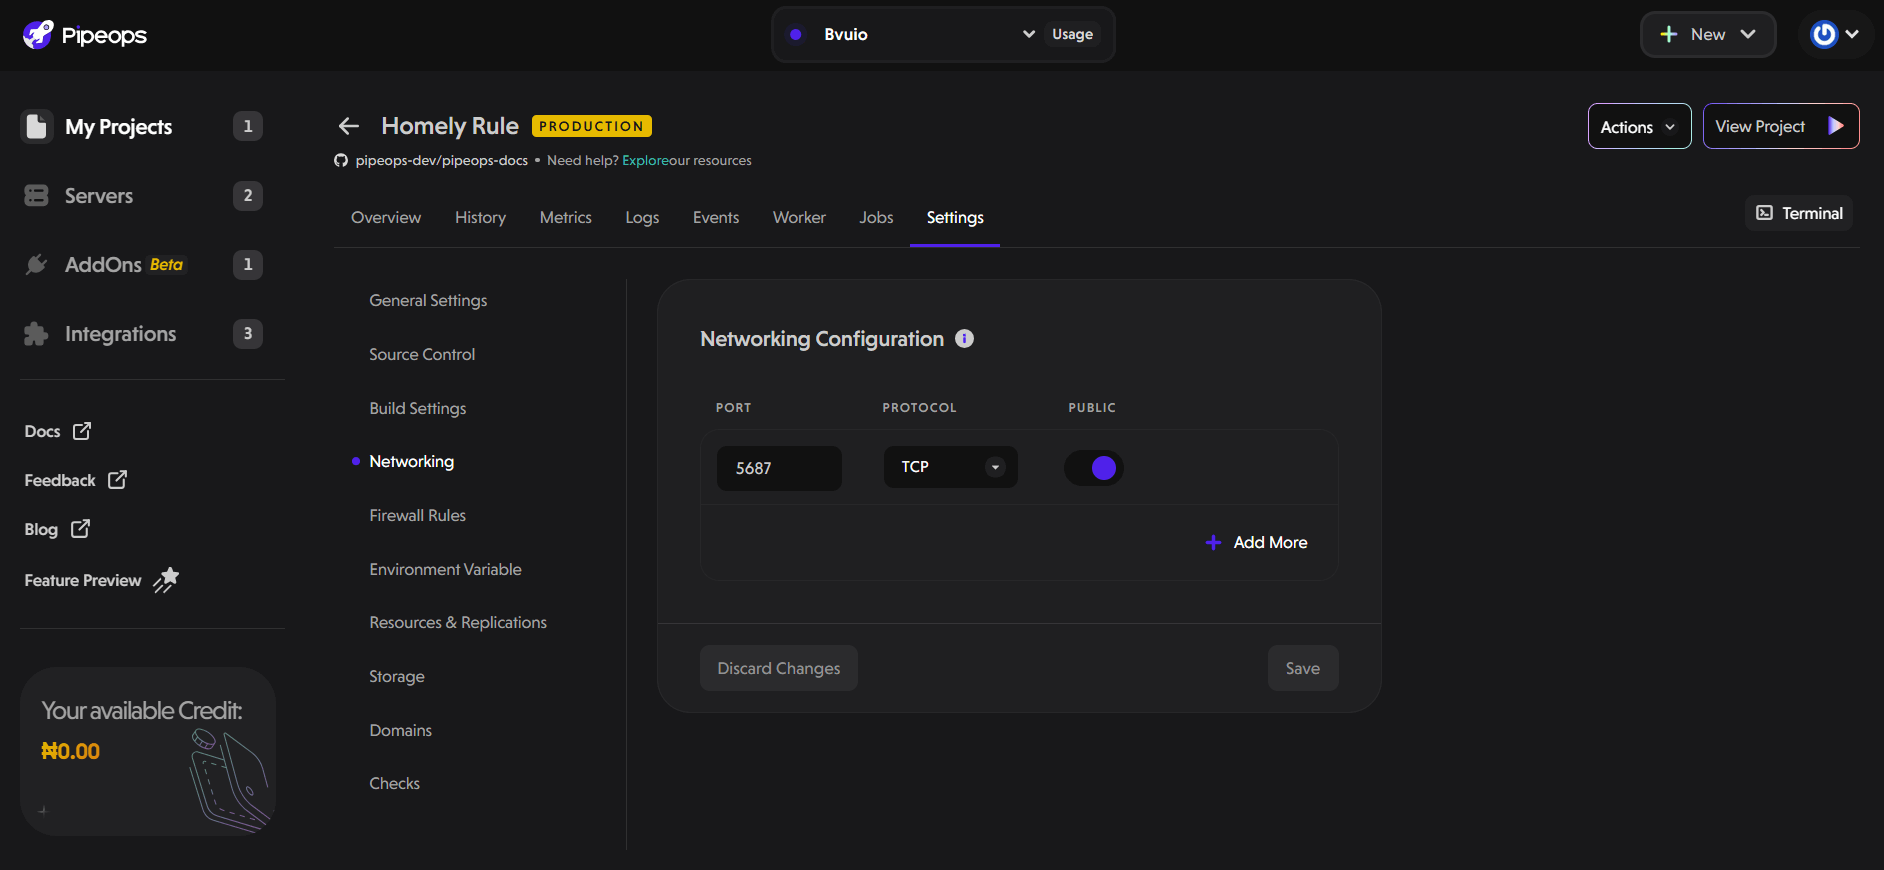The height and width of the screenshot is (870, 1884).
Task: Click Networking Configuration info icon
Action: [x=964, y=339]
